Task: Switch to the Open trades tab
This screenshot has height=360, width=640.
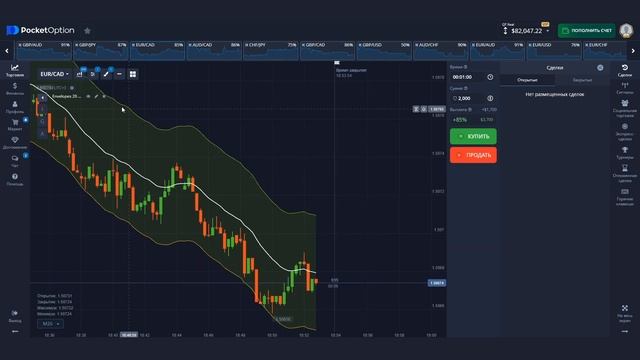Action: coord(527,80)
